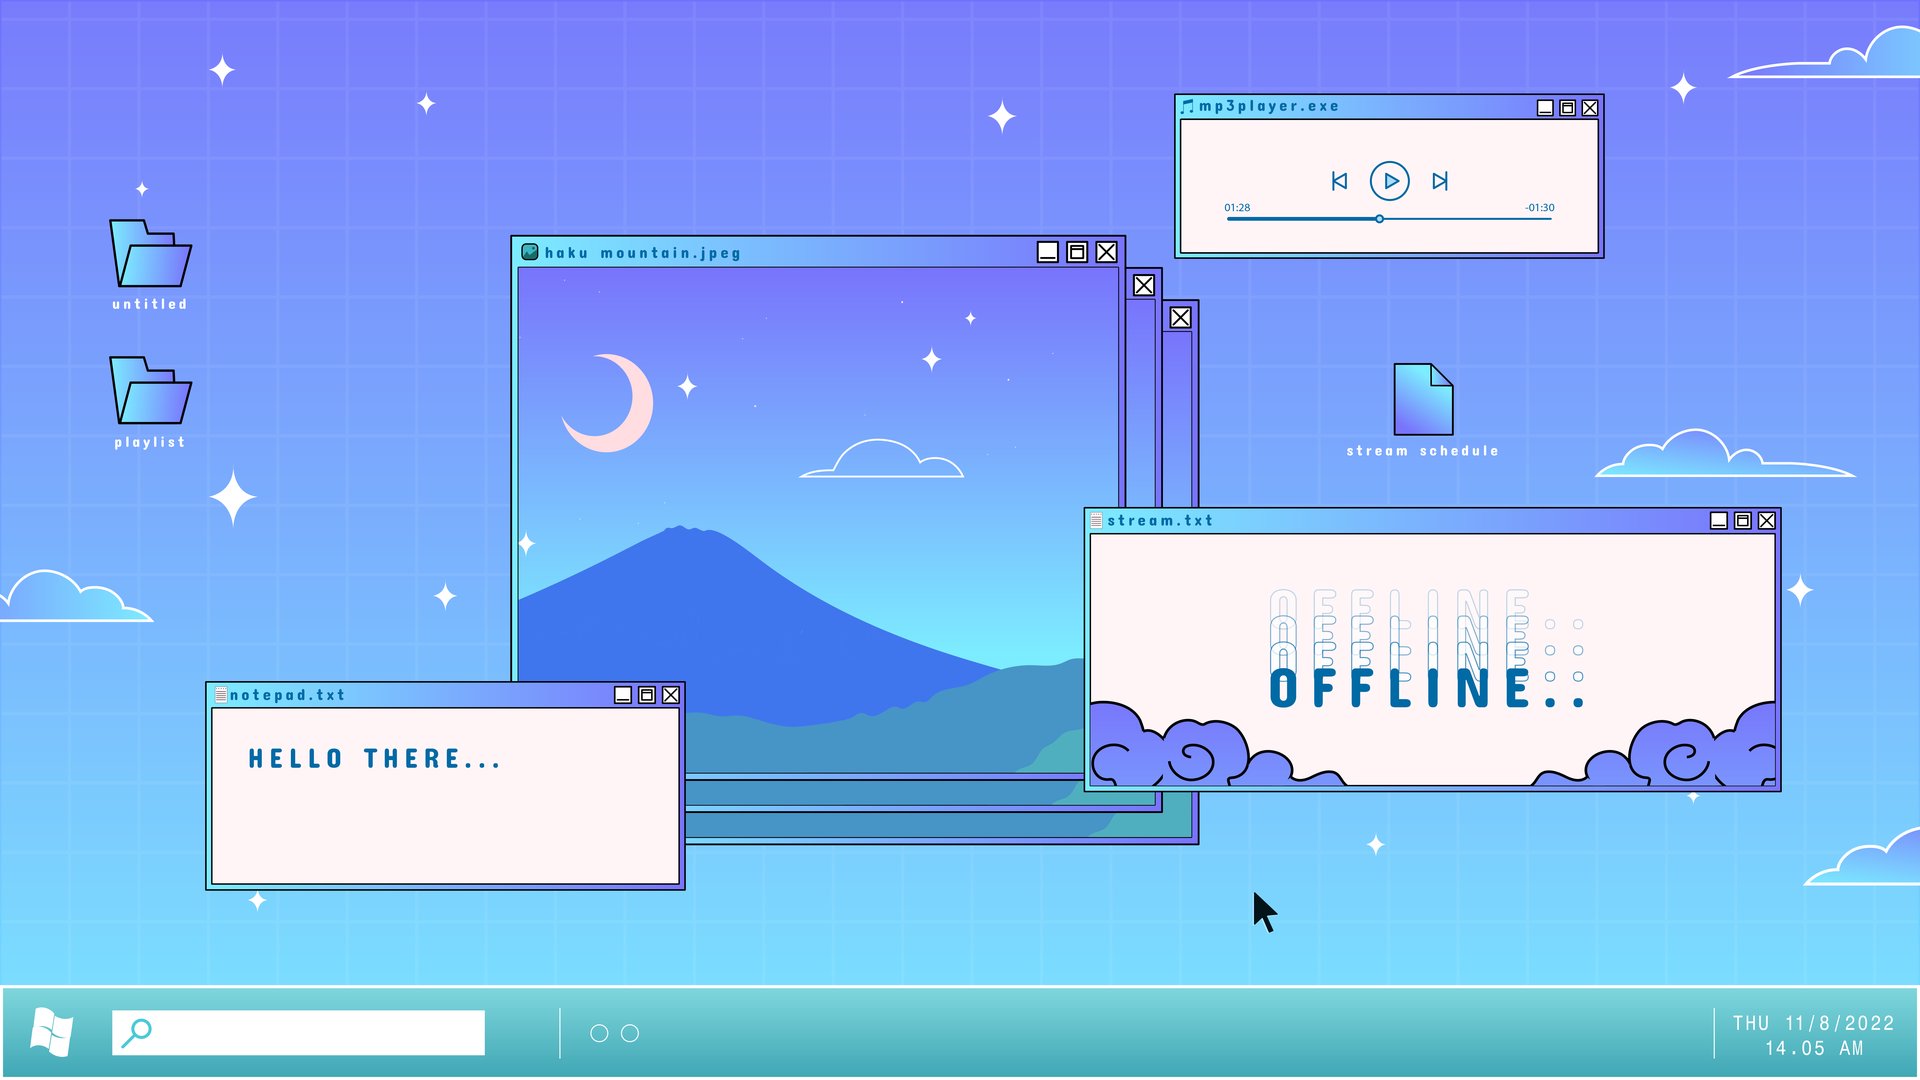Skip to next track in mp3player
This screenshot has width=1920, height=1080.
pyautogui.click(x=1440, y=181)
